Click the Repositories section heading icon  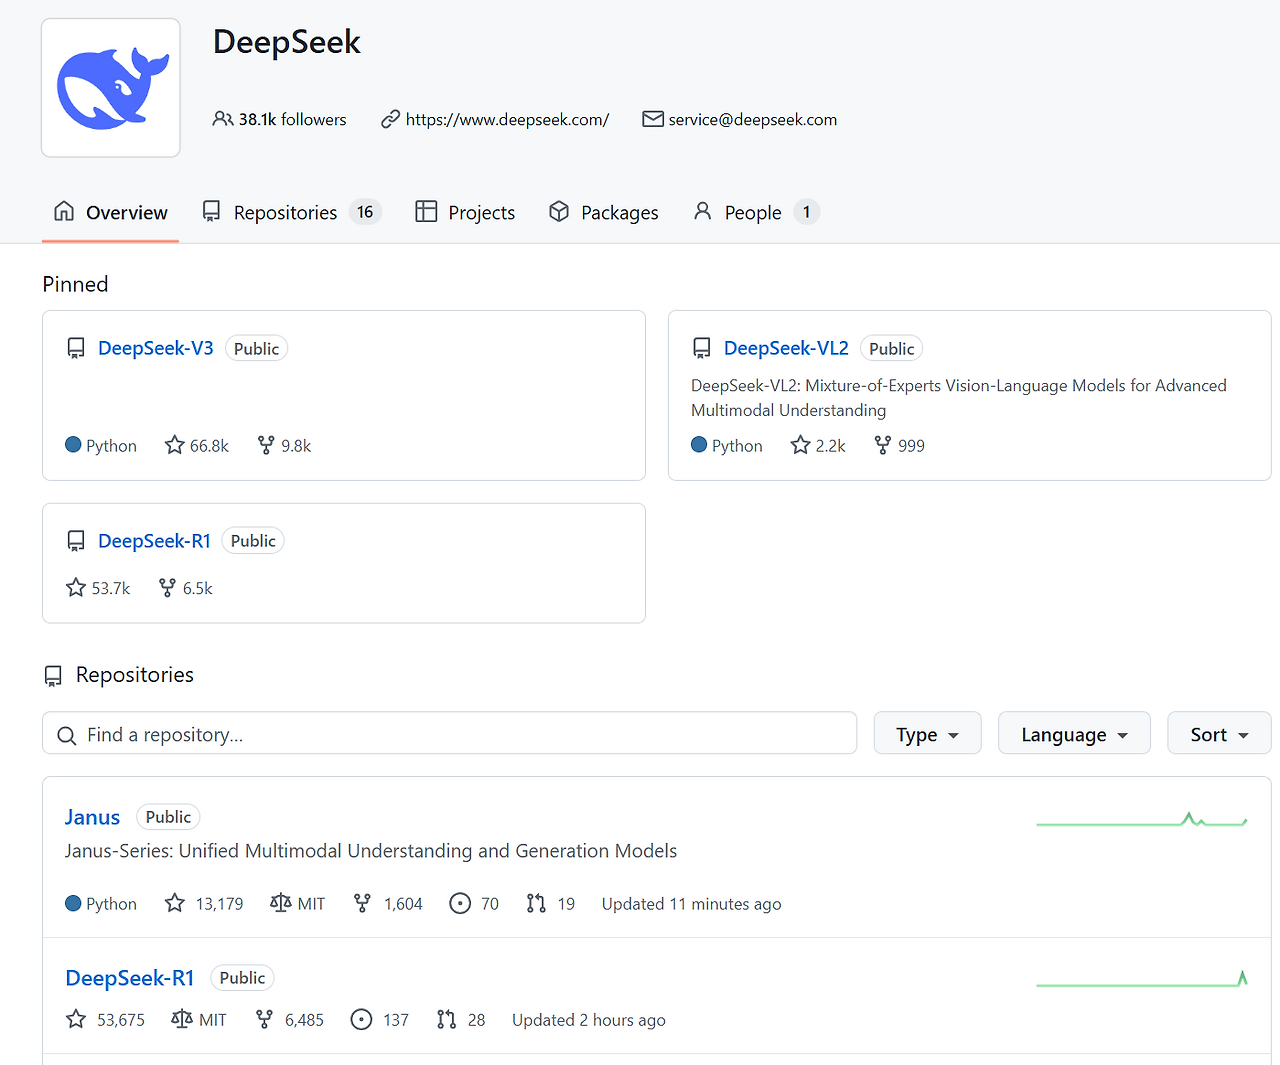[53, 676]
